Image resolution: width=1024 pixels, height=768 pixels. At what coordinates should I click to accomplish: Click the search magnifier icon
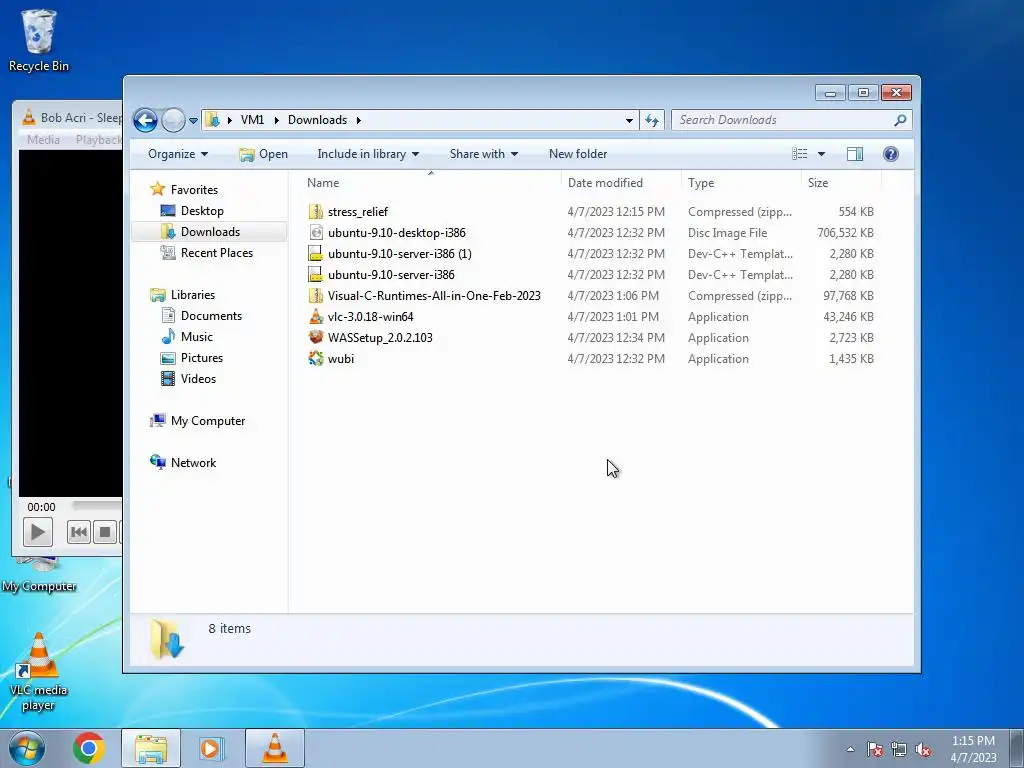click(900, 120)
